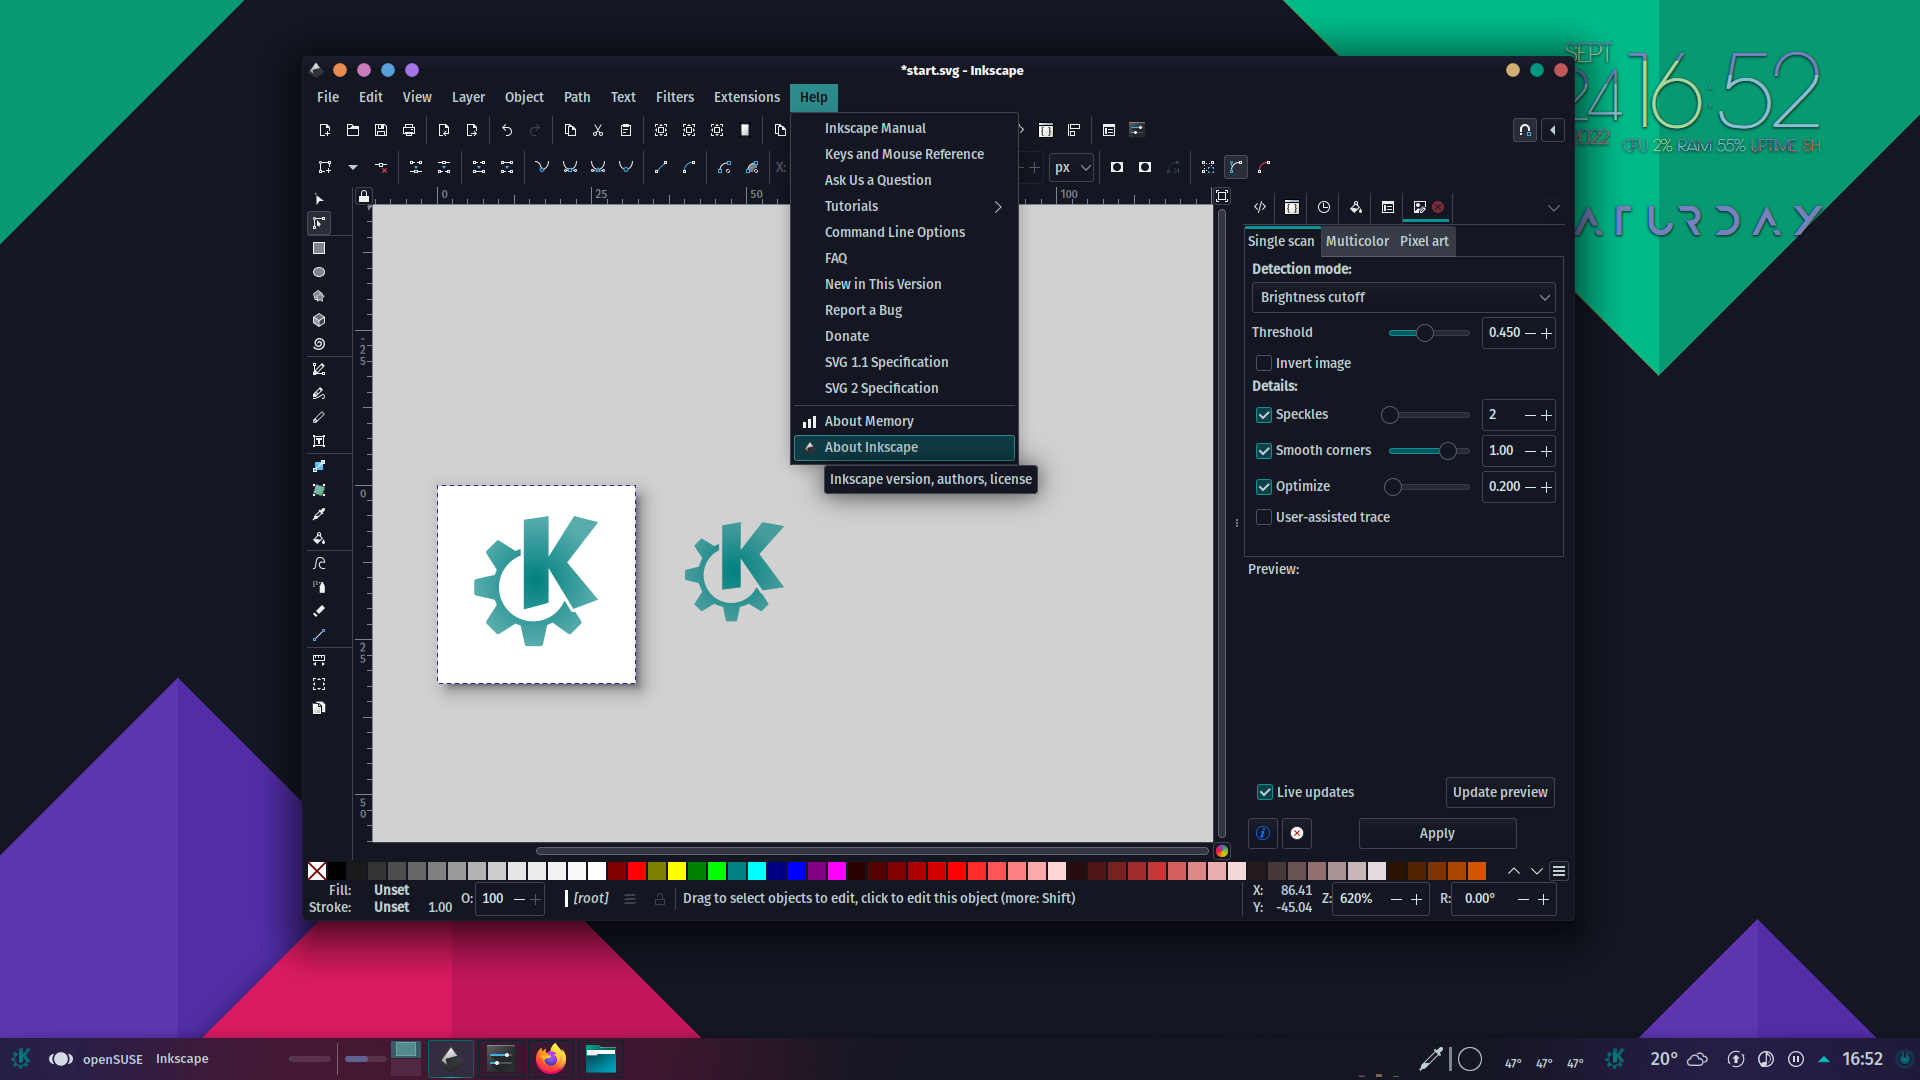Open the XML editor panel tab icon
Image resolution: width=1920 pixels, height=1080 pixels.
tap(1260, 207)
